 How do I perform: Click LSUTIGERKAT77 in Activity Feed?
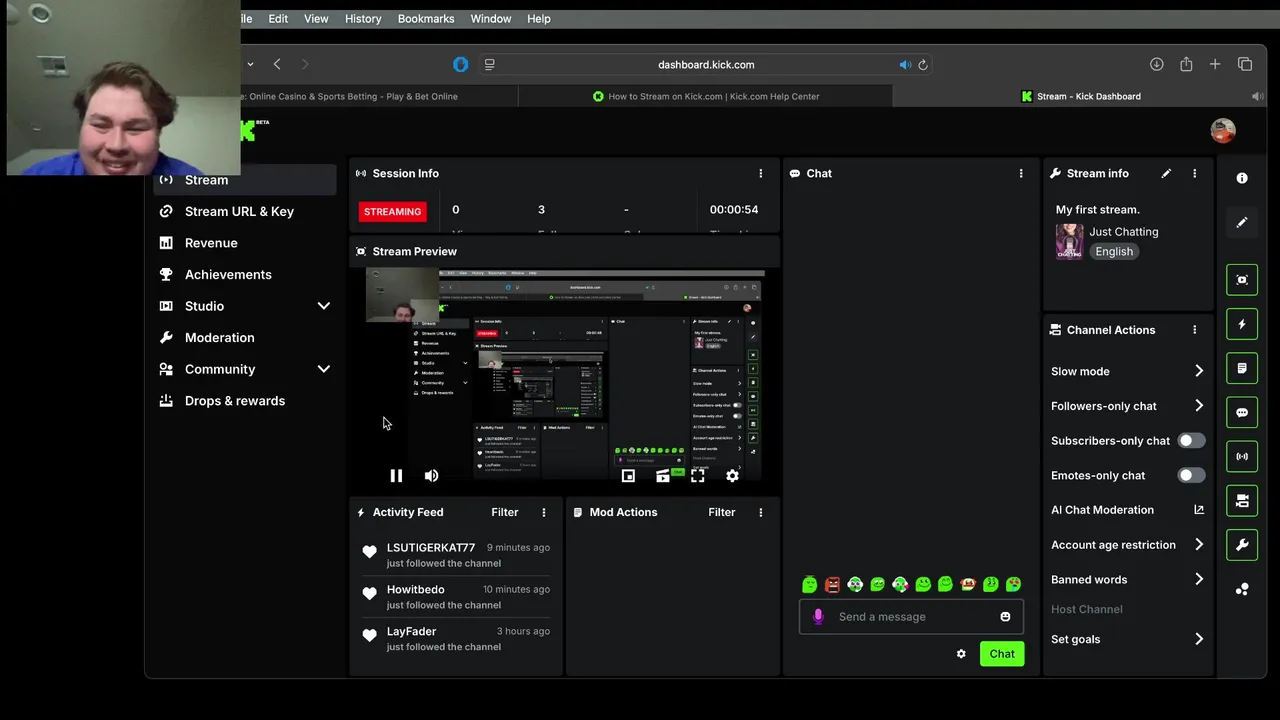tap(431, 548)
